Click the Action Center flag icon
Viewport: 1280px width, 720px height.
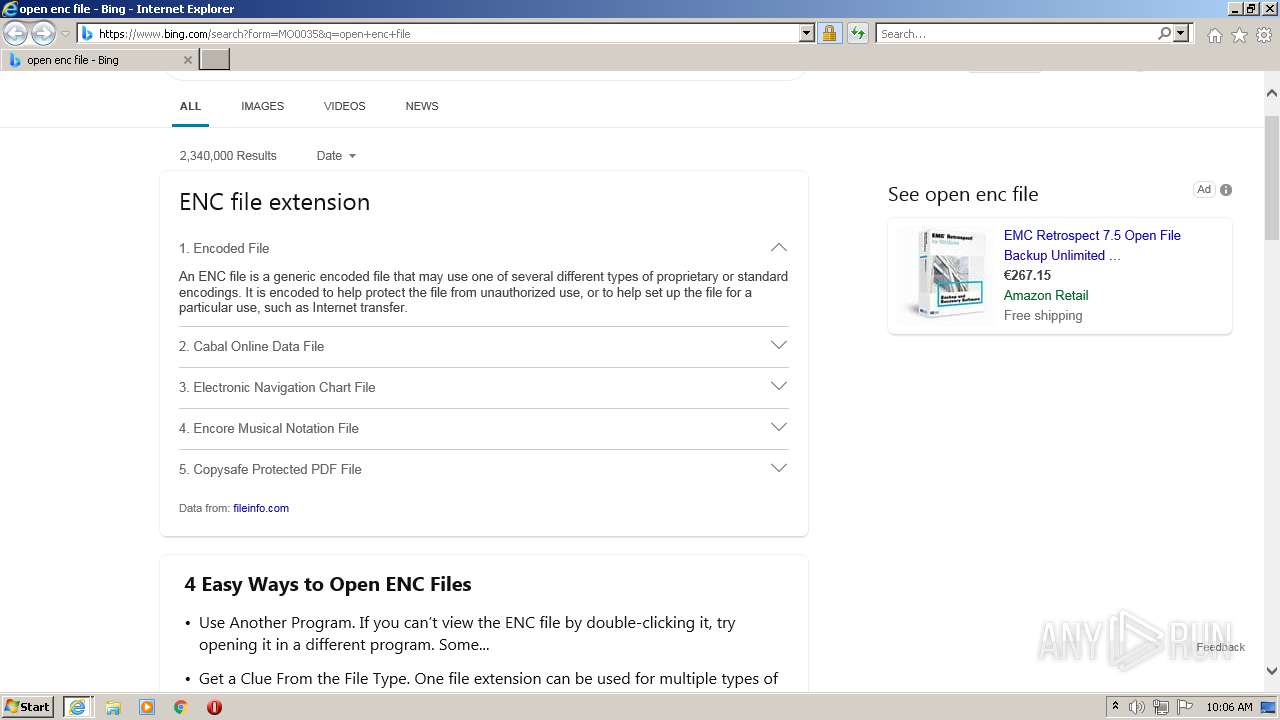coord(1185,707)
